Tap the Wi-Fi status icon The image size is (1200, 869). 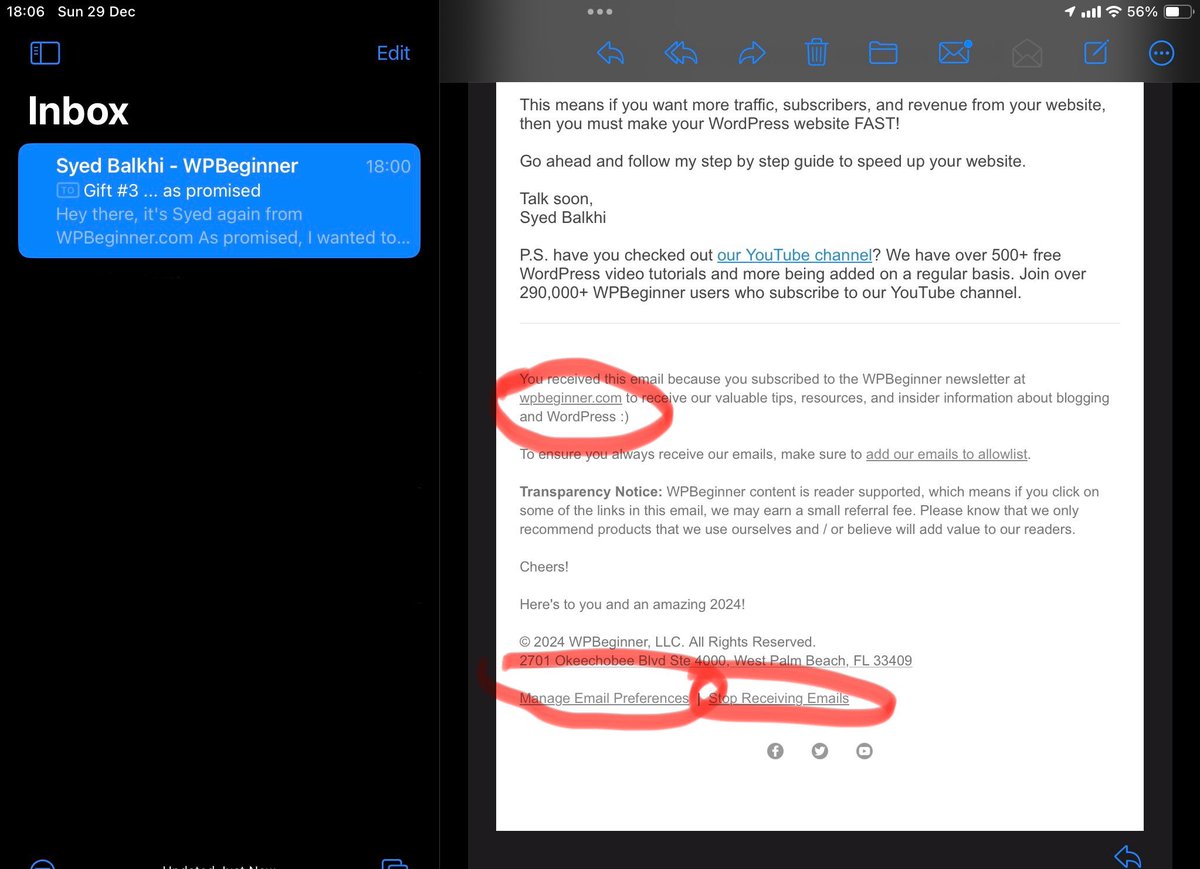(1112, 12)
